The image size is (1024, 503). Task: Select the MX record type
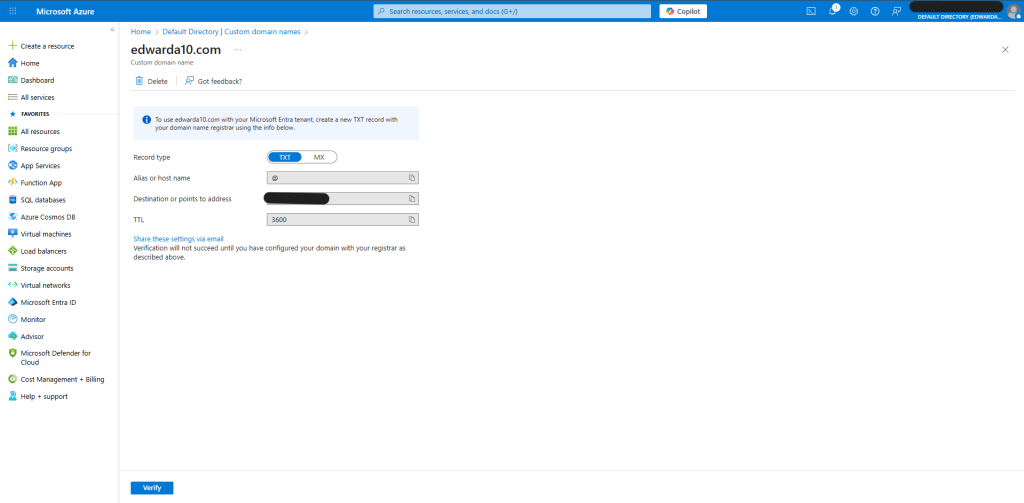(x=319, y=157)
